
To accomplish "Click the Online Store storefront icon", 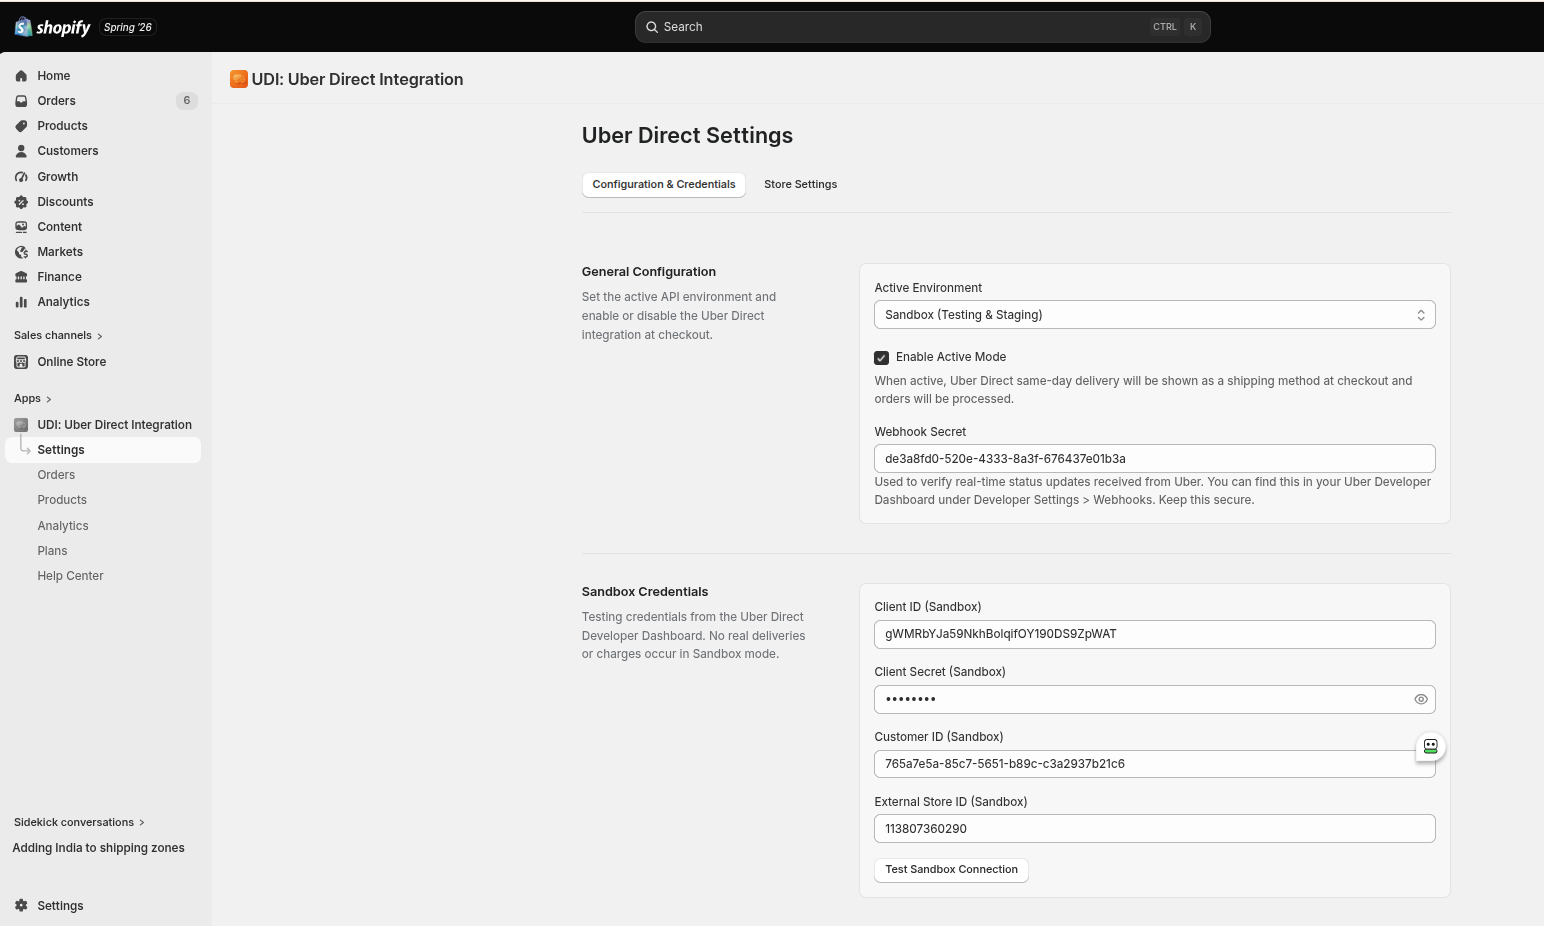I will pyautogui.click(x=21, y=362).
